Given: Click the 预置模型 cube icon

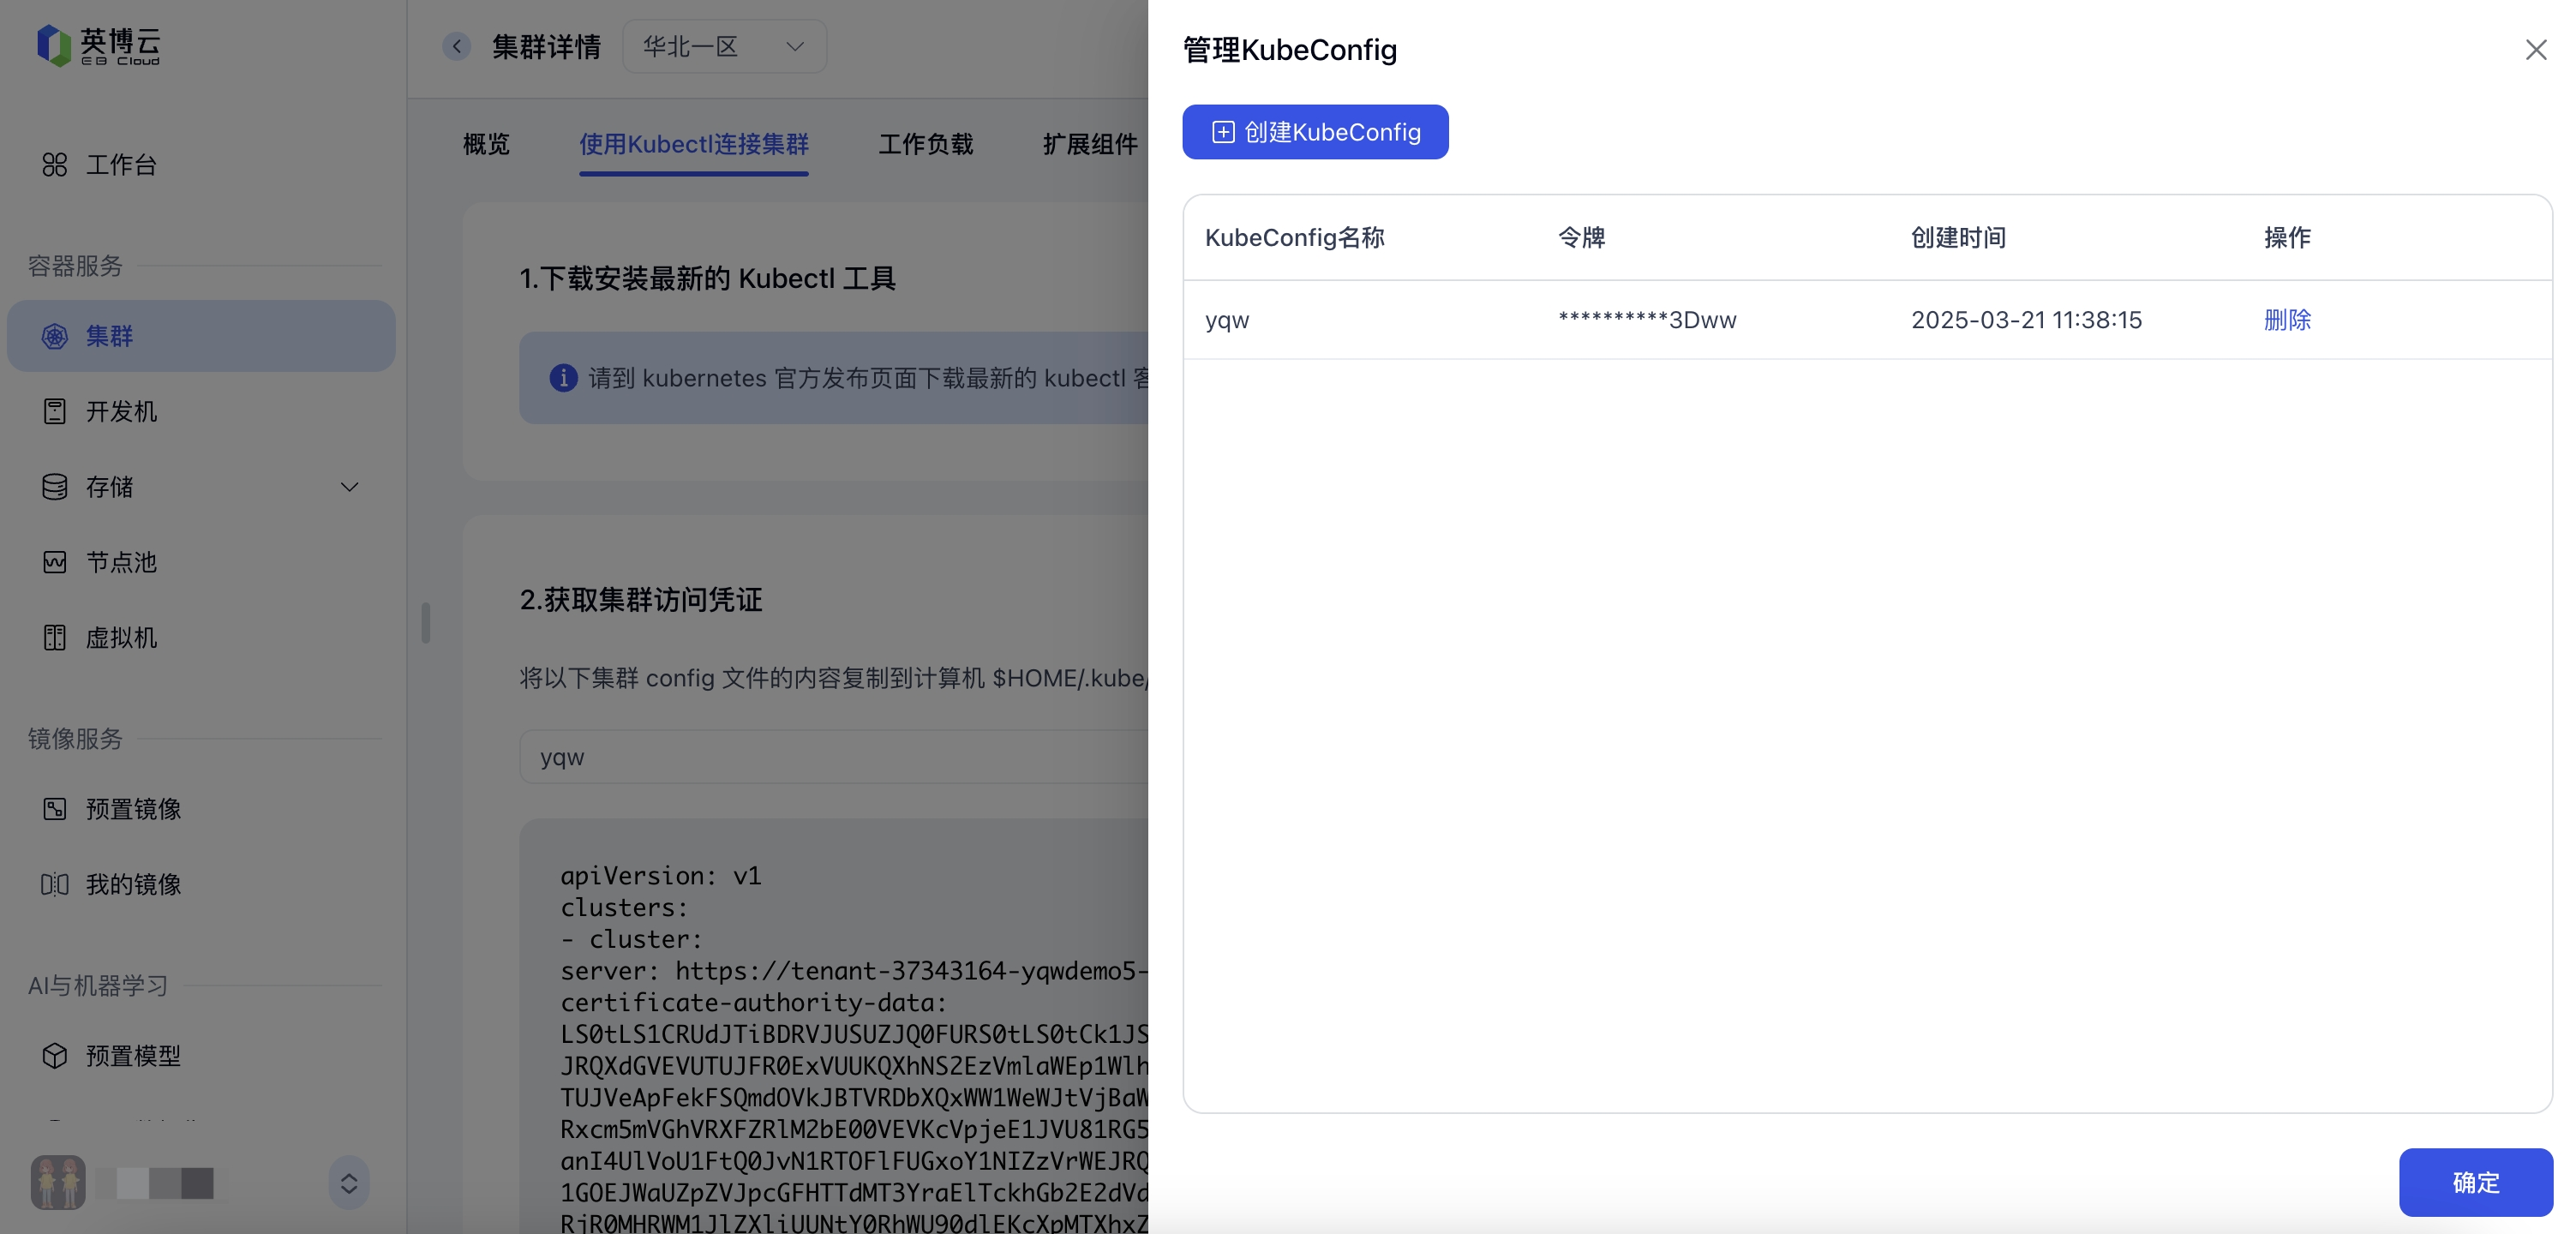Looking at the screenshot, I should (x=54, y=1056).
